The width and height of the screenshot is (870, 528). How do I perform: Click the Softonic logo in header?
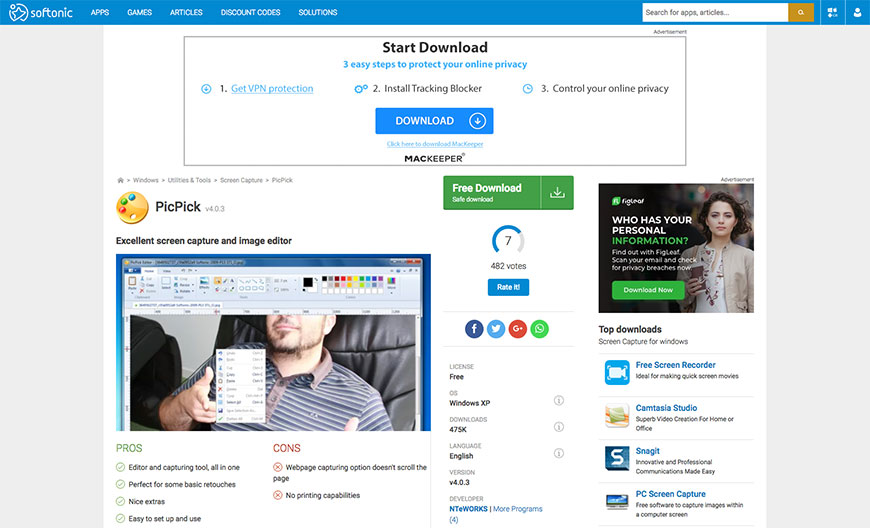(x=43, y=13)
